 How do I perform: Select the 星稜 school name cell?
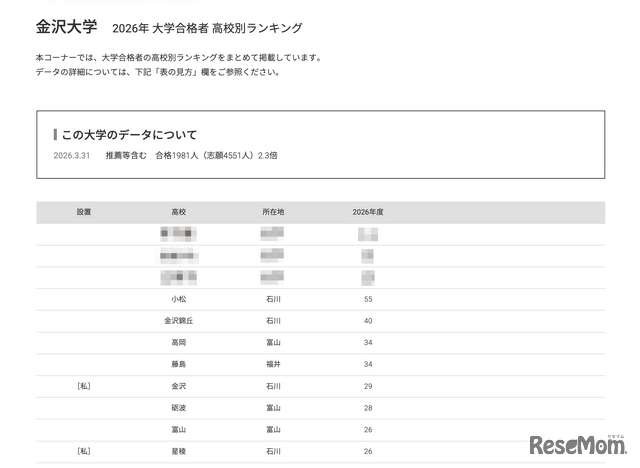pos(179,451)
